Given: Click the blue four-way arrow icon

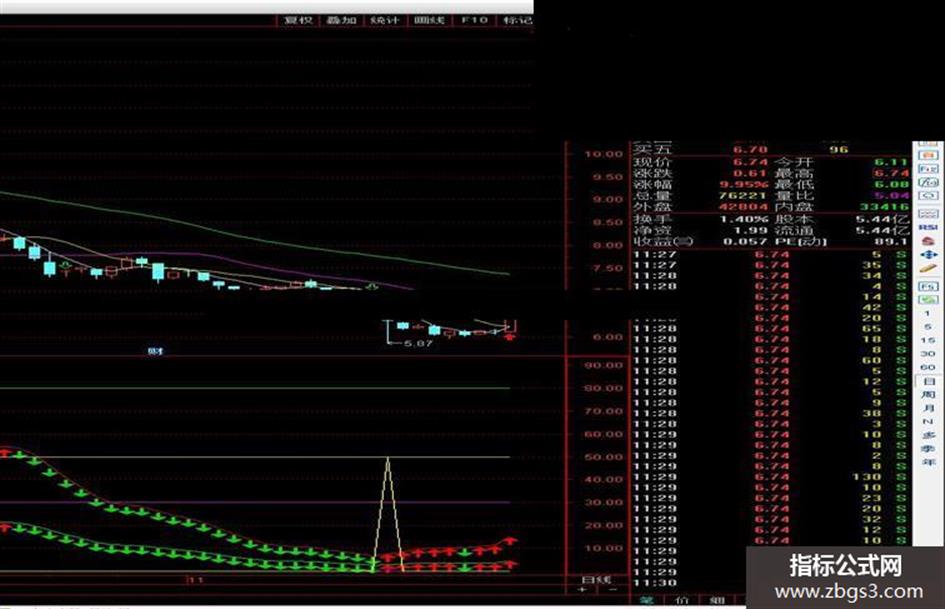Looking at the screenshot, I should click(x=928, y=255).
